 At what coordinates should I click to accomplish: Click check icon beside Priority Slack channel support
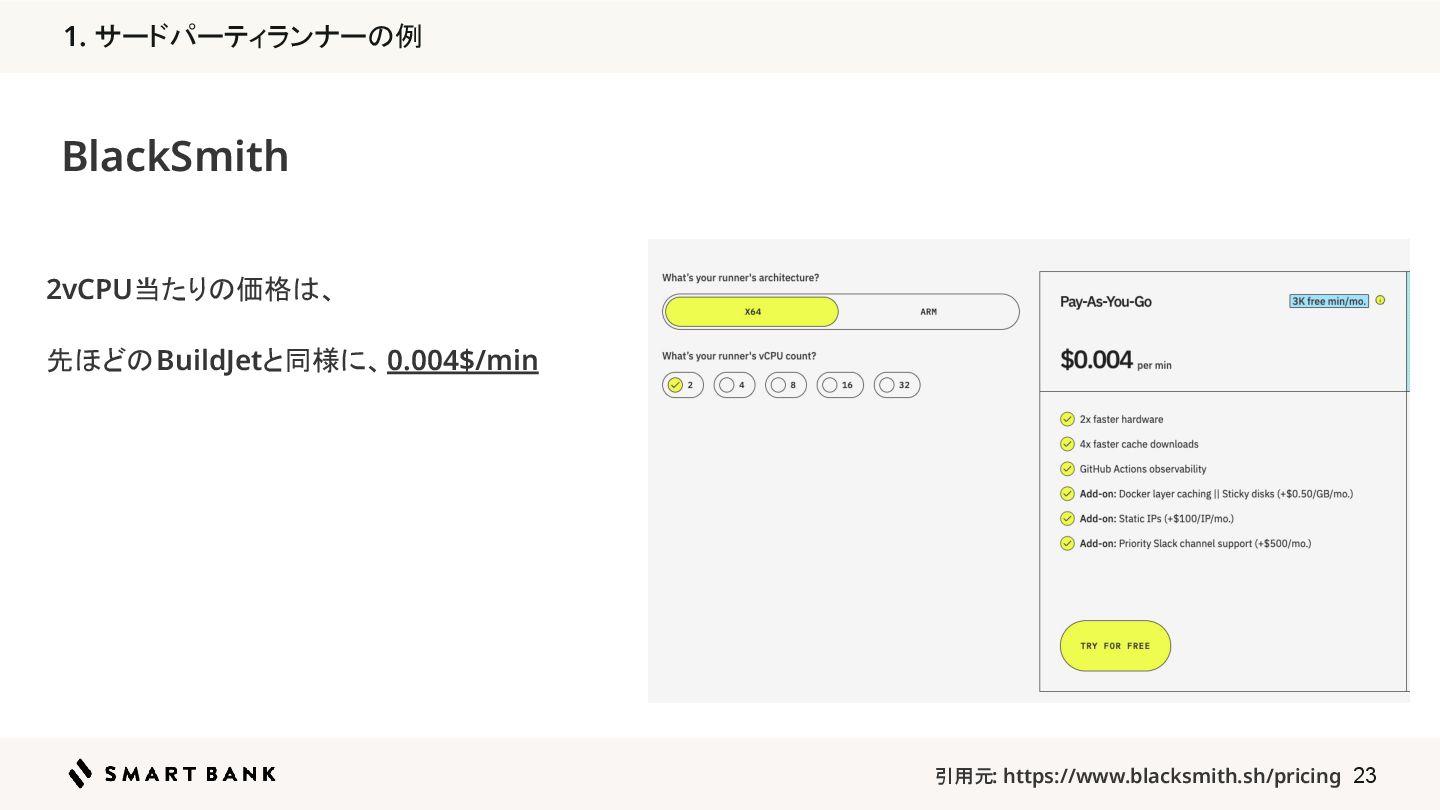[x=1067, y=544]
